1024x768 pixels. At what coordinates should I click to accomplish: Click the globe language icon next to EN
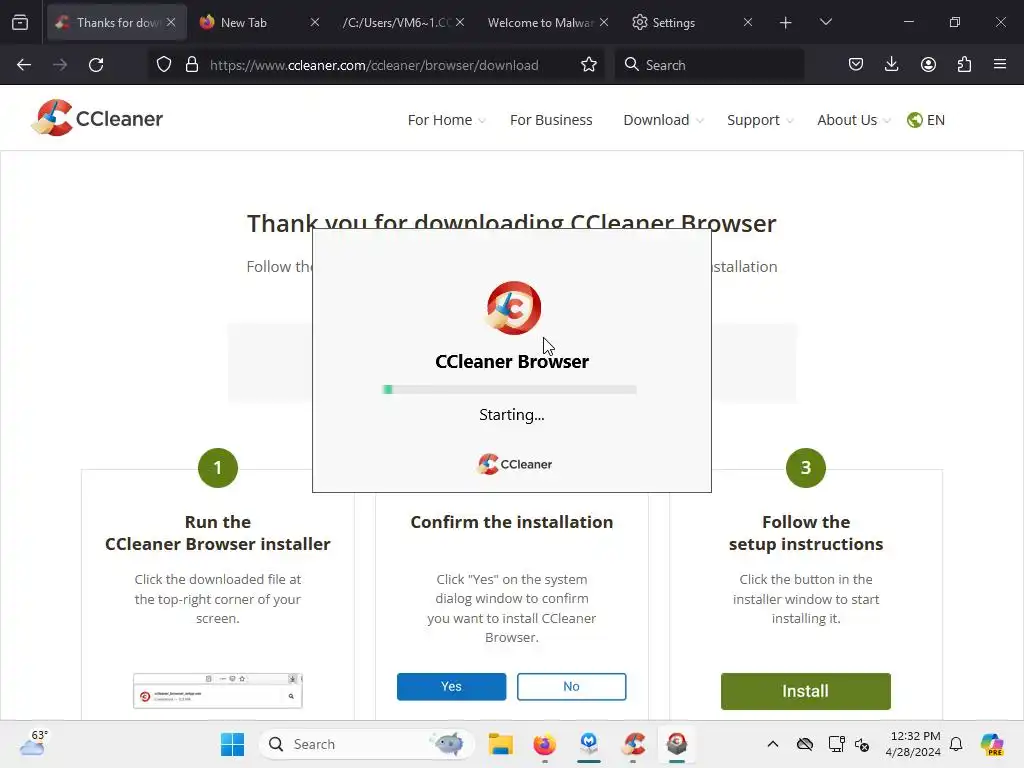click(914, 120)
